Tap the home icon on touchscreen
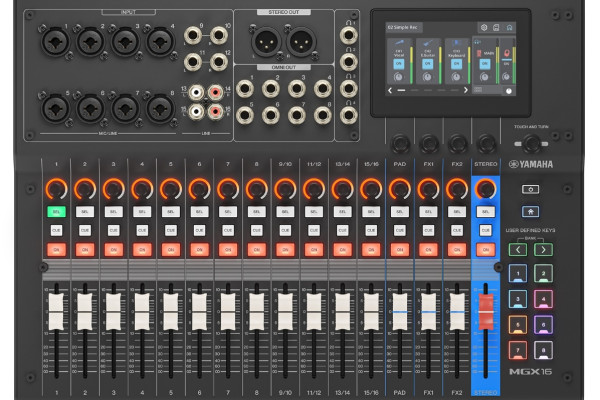600x400 pixels. click(509, 28)
